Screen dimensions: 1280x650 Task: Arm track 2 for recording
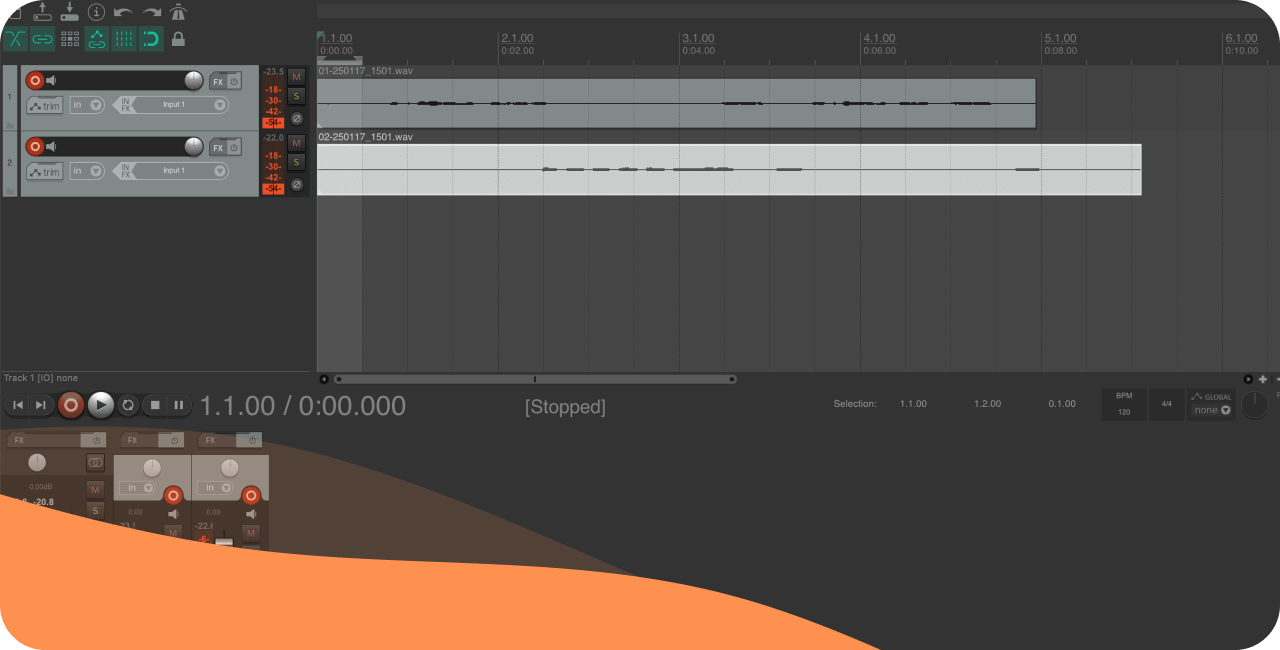point(35,147)
